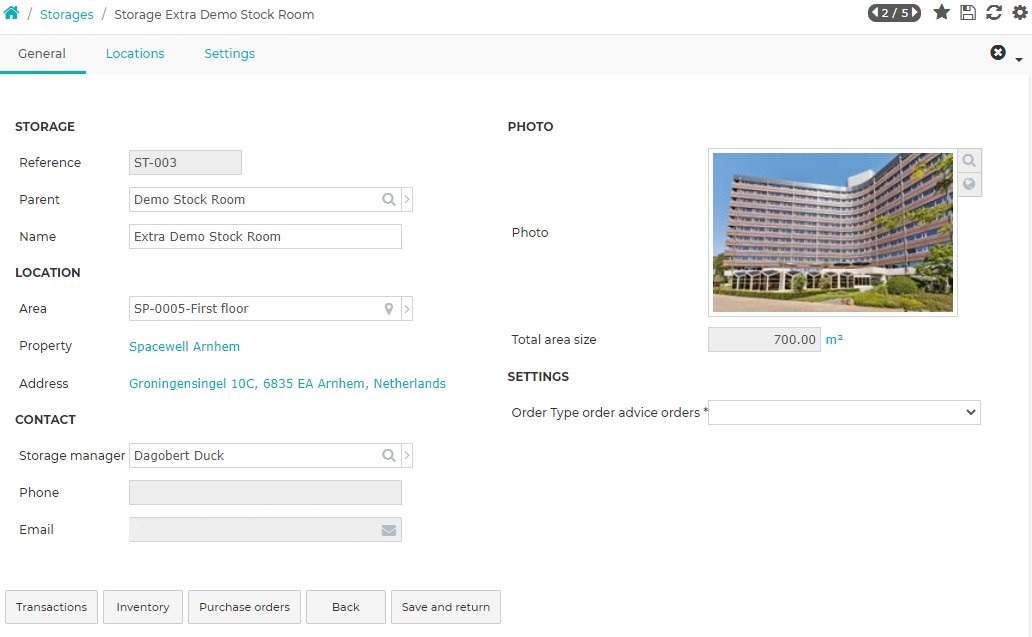Mark storage as favorite with star icon
The width and height of the screenshot is (1032, 637).
(942, 13)
